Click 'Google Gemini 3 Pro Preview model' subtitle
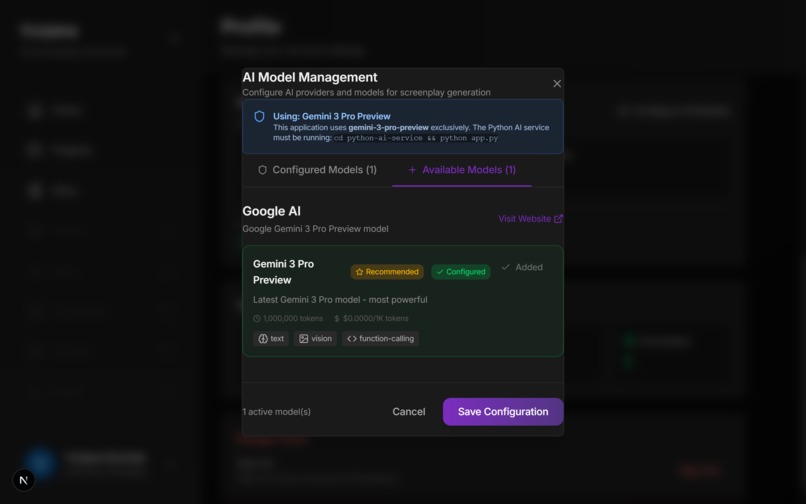The image size is (806, 504). pyautogui.click(x=315, y=228)
